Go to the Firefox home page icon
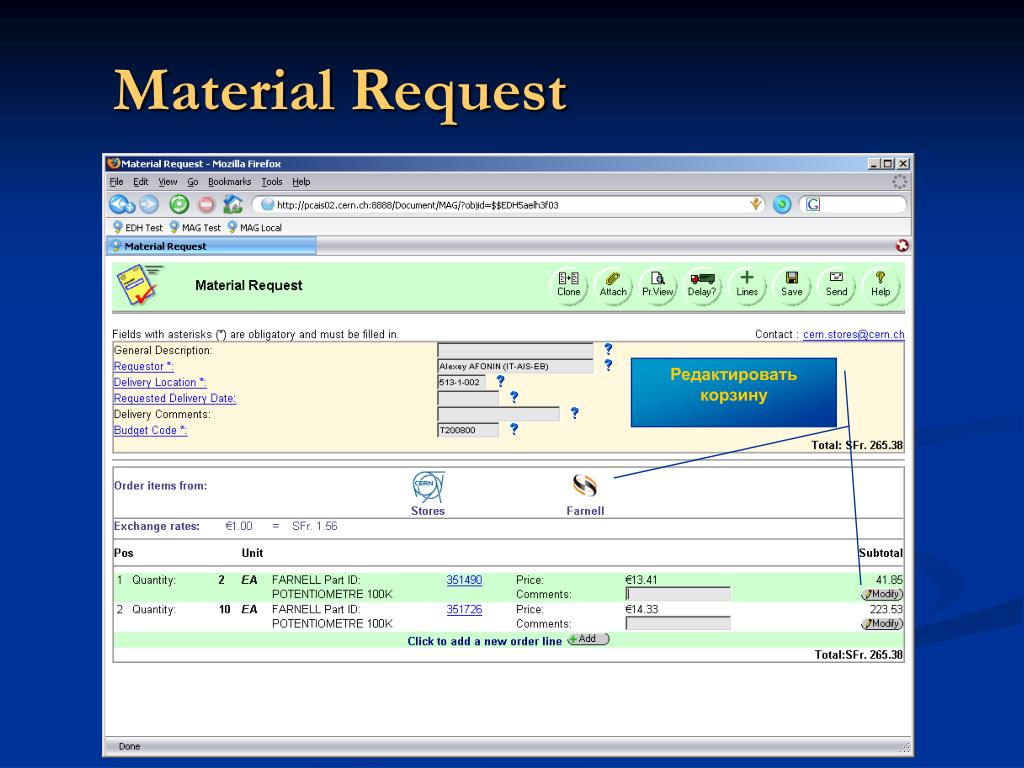 click(x=232, y=204)
